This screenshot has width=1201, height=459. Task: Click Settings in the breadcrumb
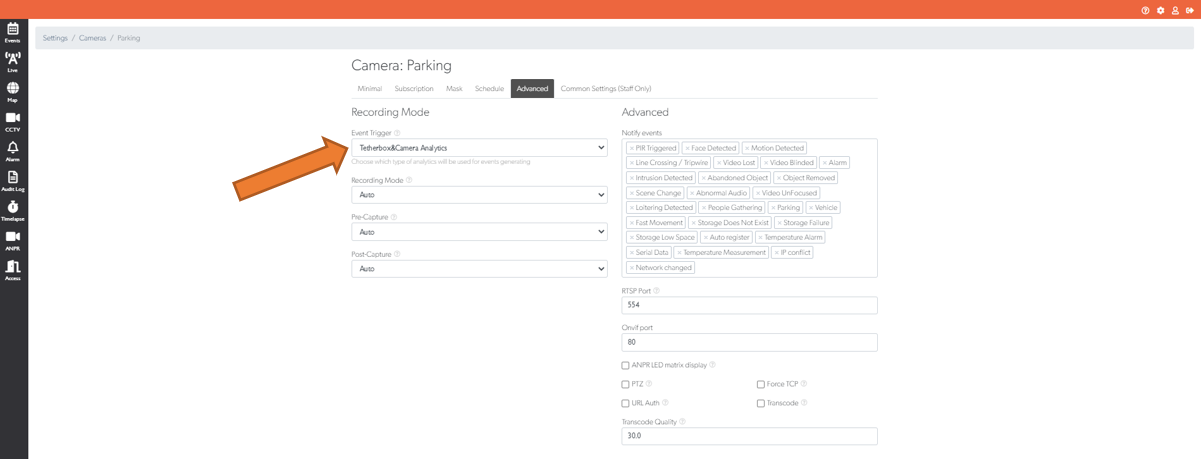tap(55, 38)
